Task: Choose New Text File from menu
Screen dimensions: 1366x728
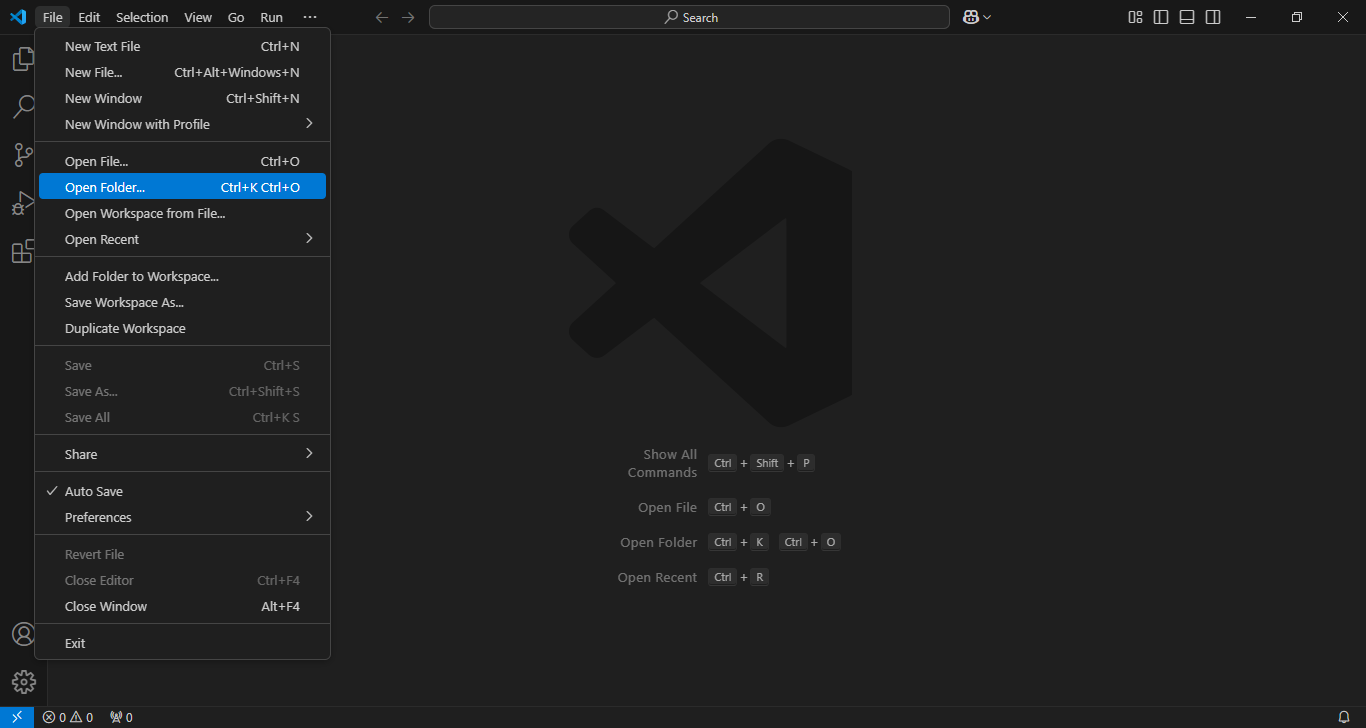Action: point(103,46)
